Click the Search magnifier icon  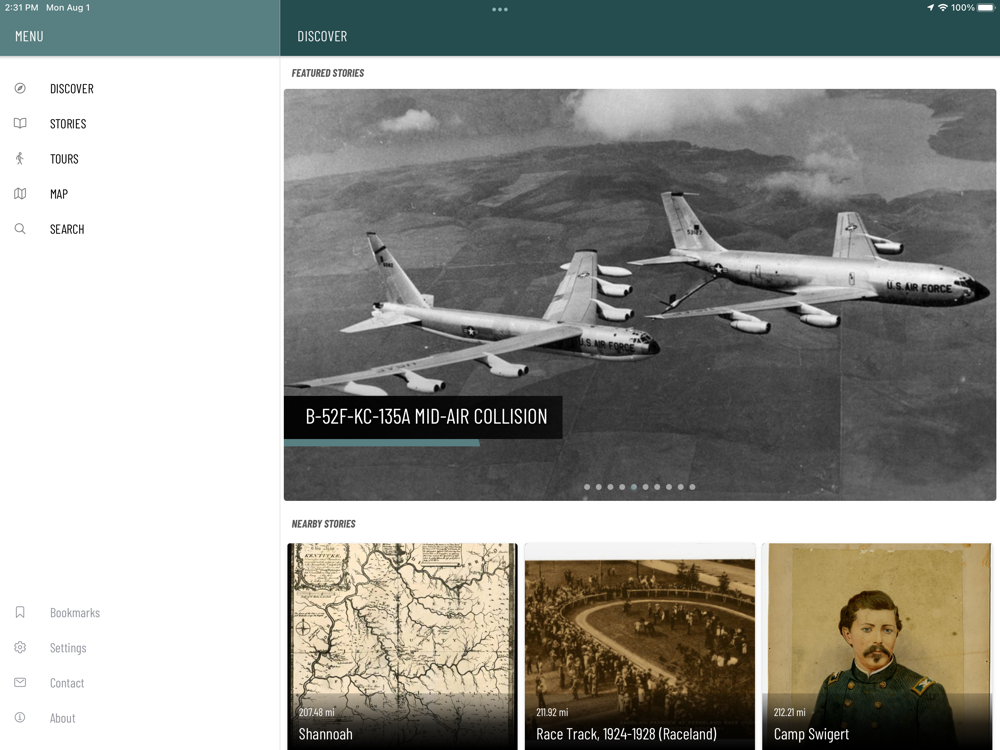(20, 228)
